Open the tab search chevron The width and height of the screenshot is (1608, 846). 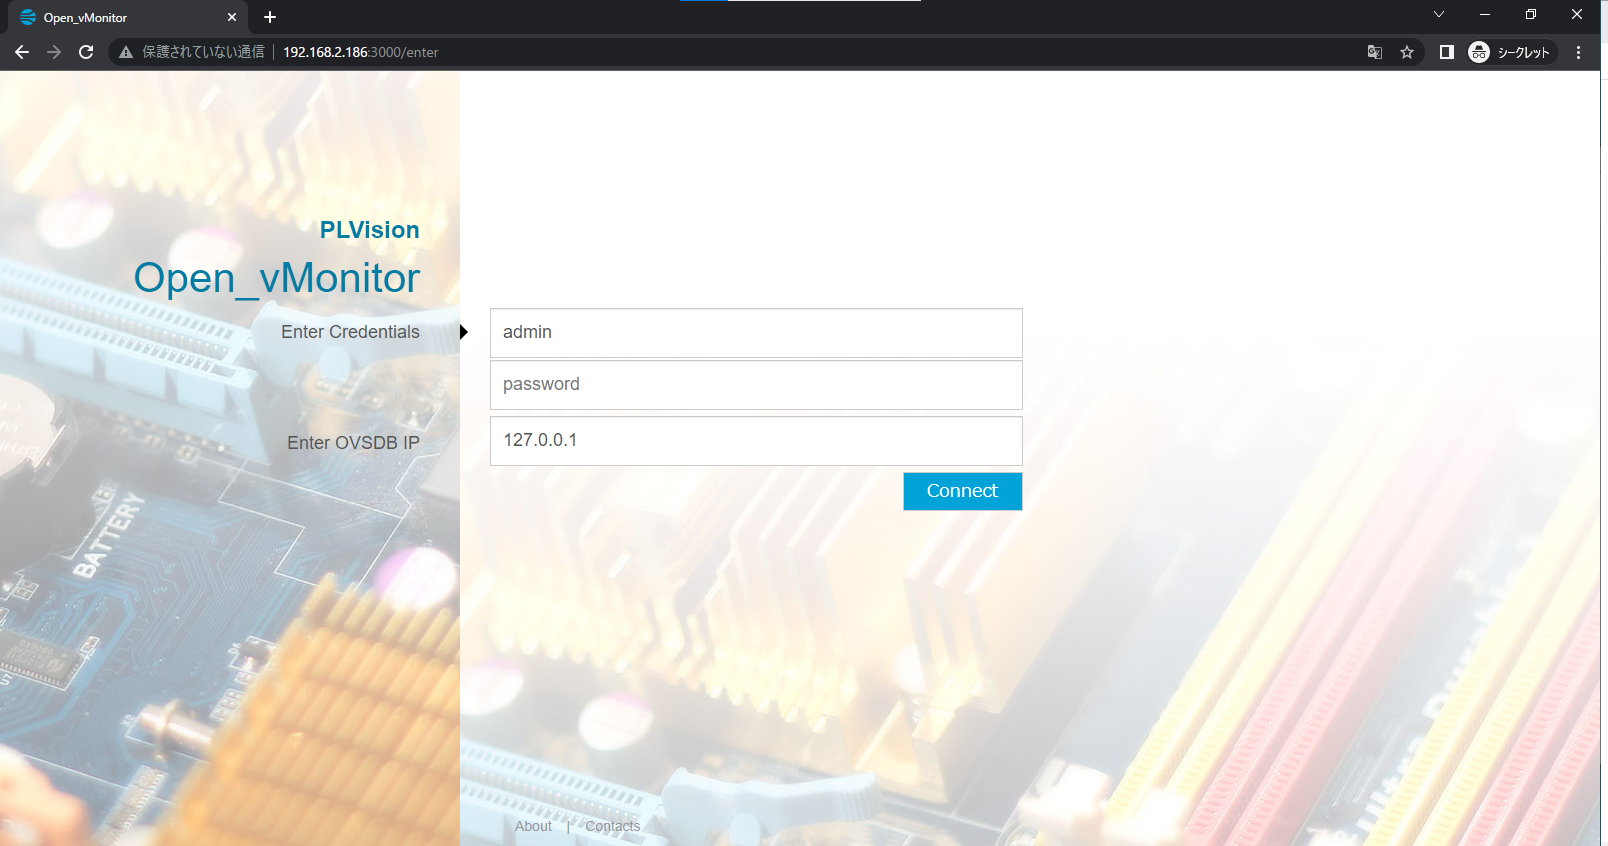coord(1439,14)
